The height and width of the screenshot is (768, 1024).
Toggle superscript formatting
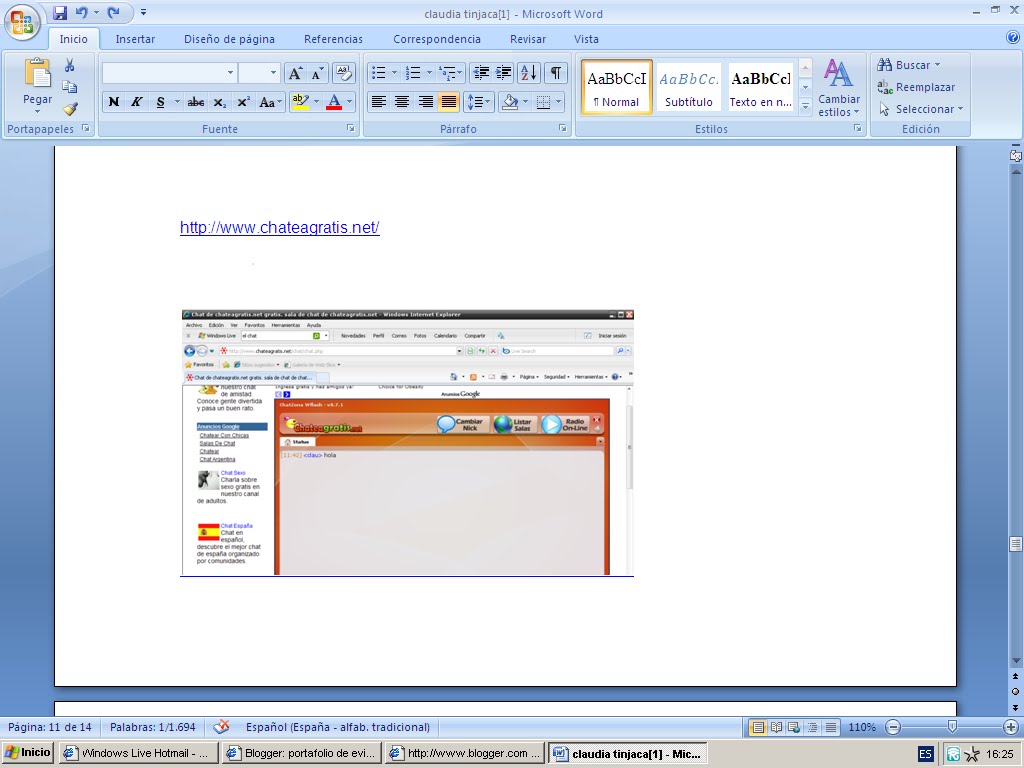point(243,102)
